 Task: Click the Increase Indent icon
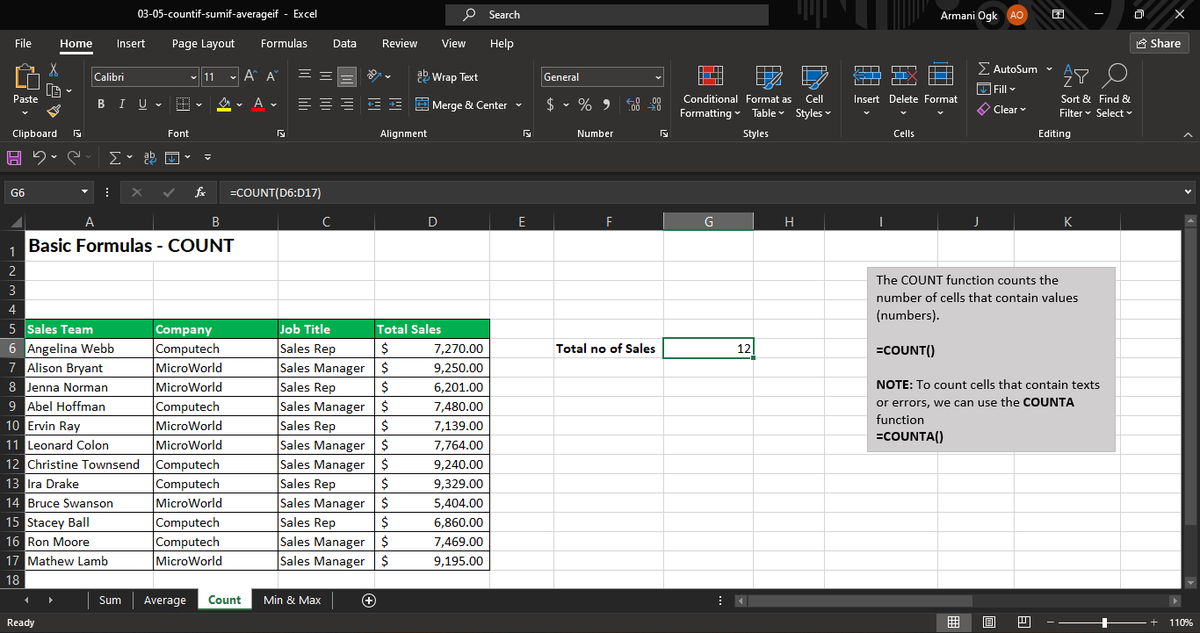pos(395,105)
